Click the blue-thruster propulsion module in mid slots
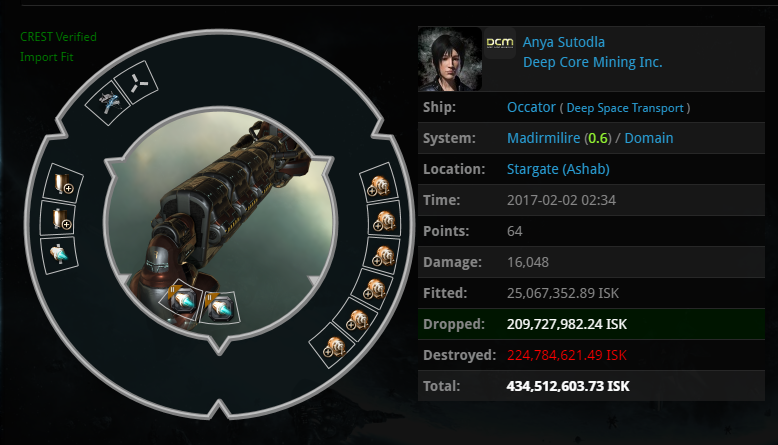The height and width of the screenshot is (445, 778). (59, 255)
